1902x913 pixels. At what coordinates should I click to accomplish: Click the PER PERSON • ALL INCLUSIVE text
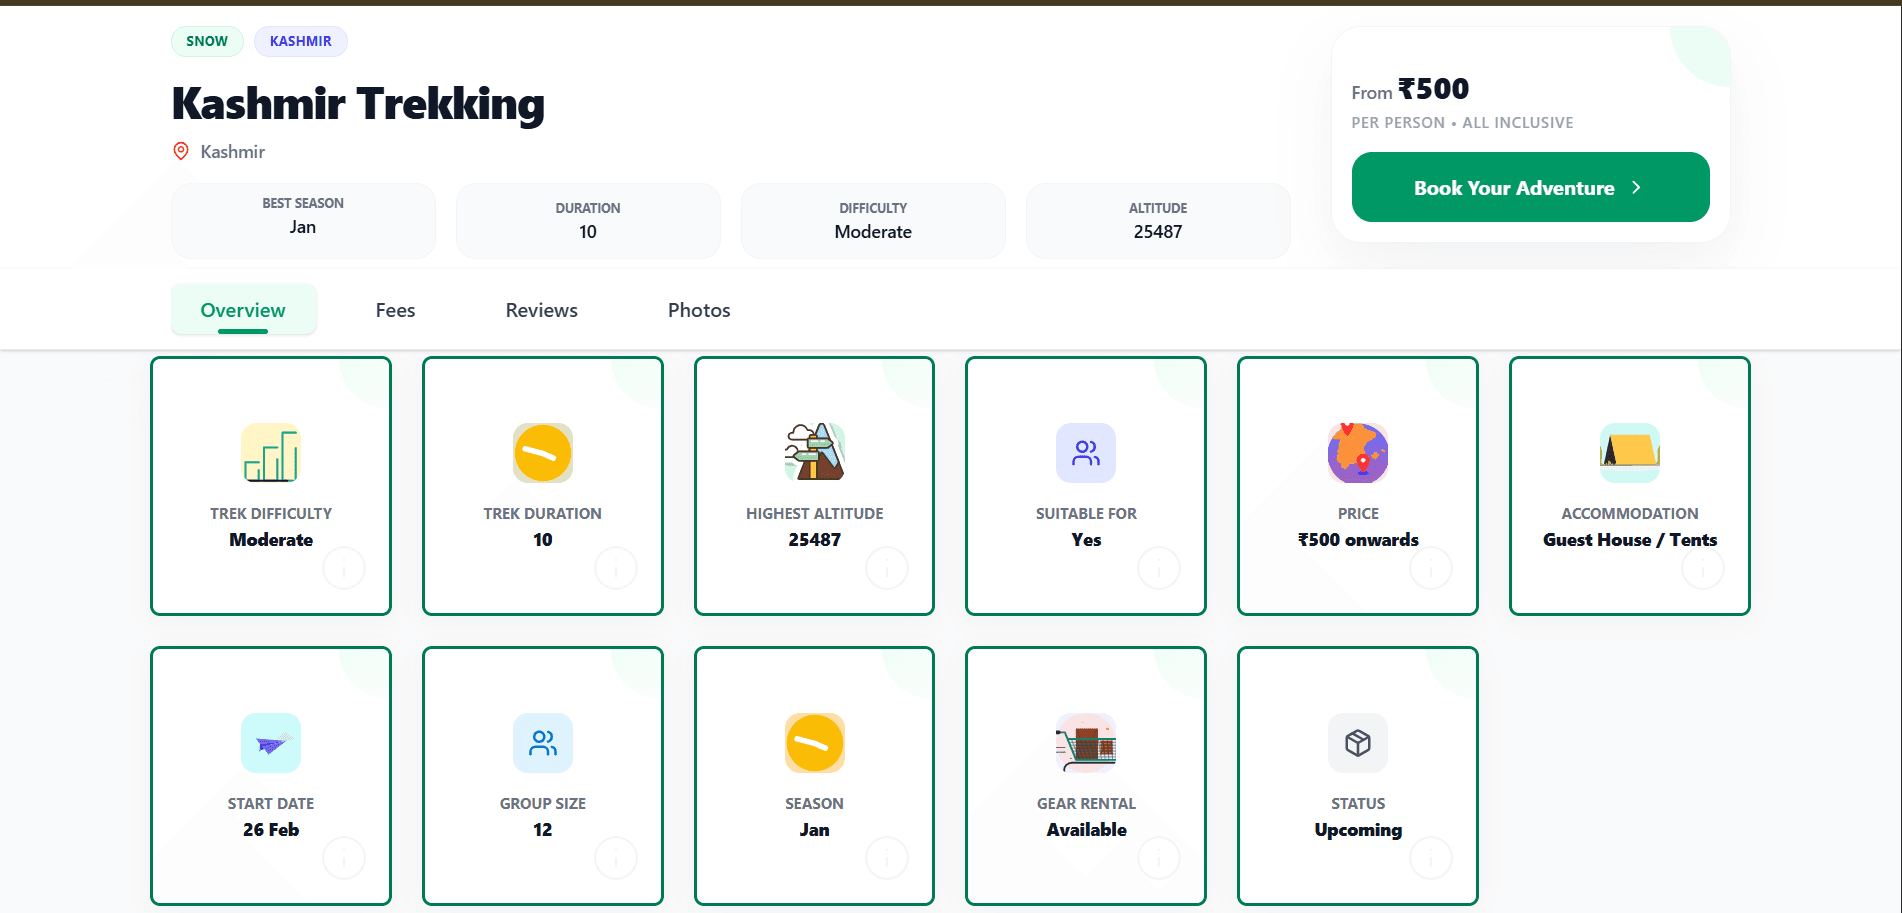coord(1462,123)
